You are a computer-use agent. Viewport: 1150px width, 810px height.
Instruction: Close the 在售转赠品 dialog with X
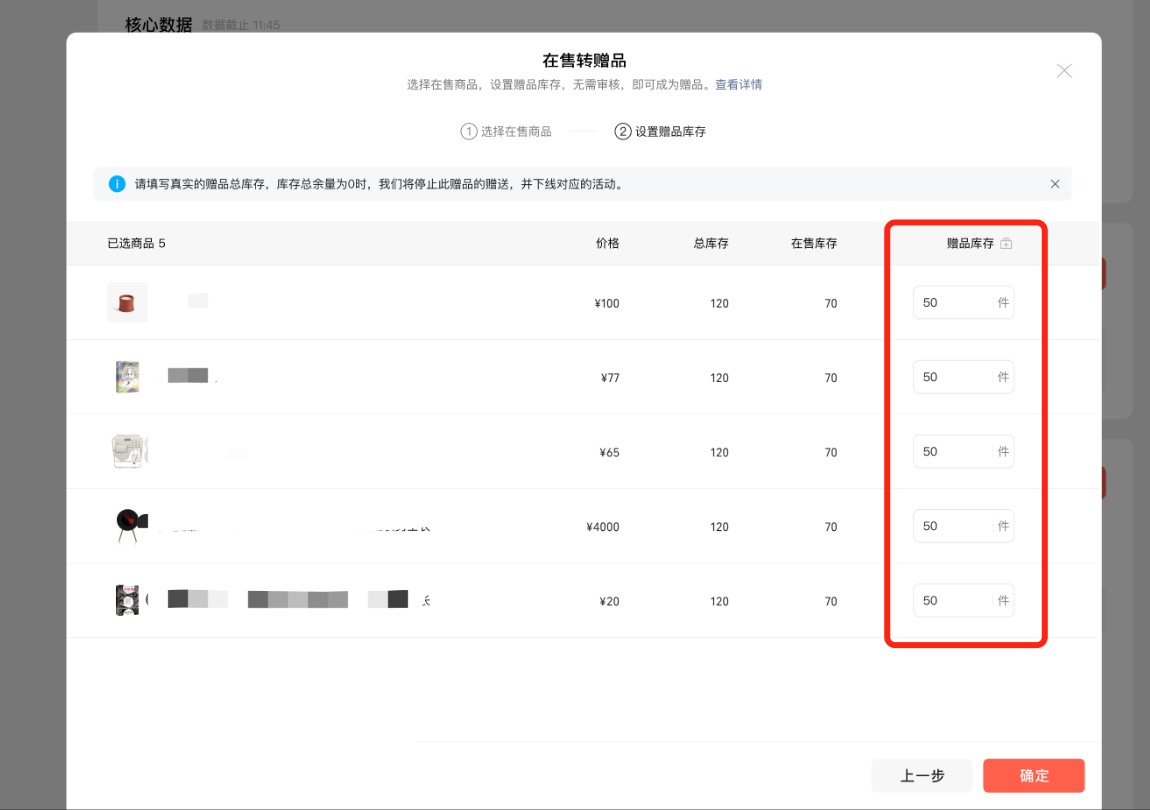pos(1064,71)
